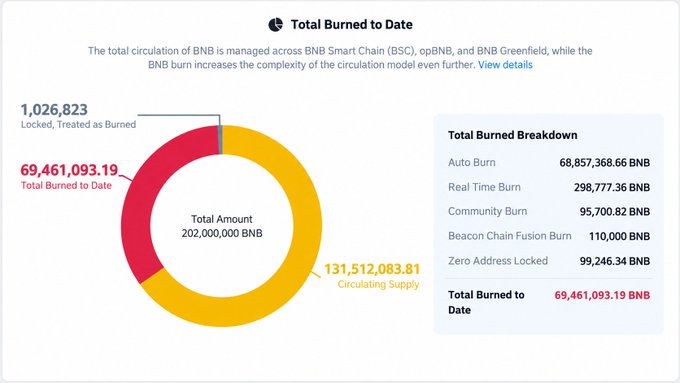Viewport: 680px width, 383px height.
Task: Click the 1,026,823 locked value
Action: click(x=54, y=110)
